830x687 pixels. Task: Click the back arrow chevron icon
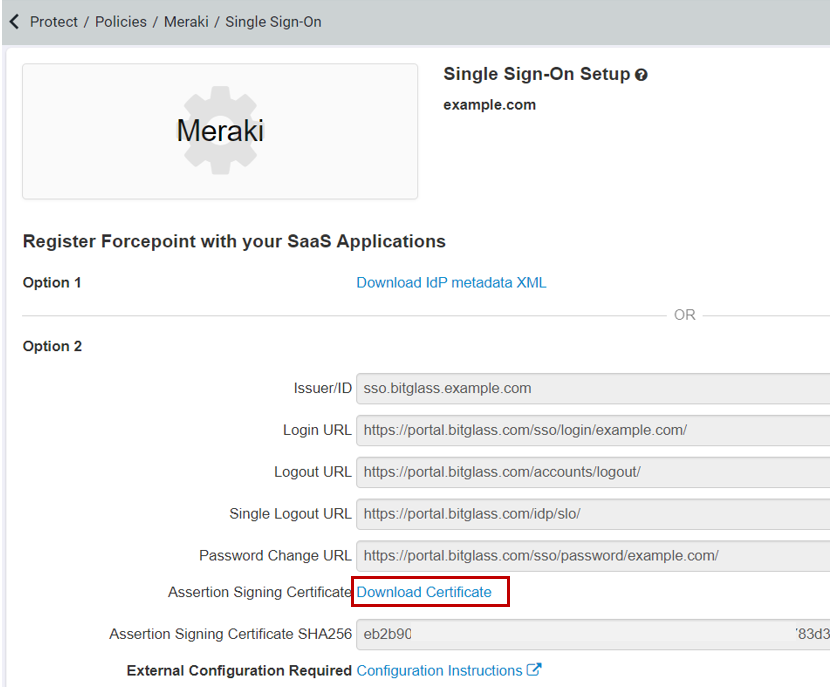pyautogui.click(x=13, y=21)
